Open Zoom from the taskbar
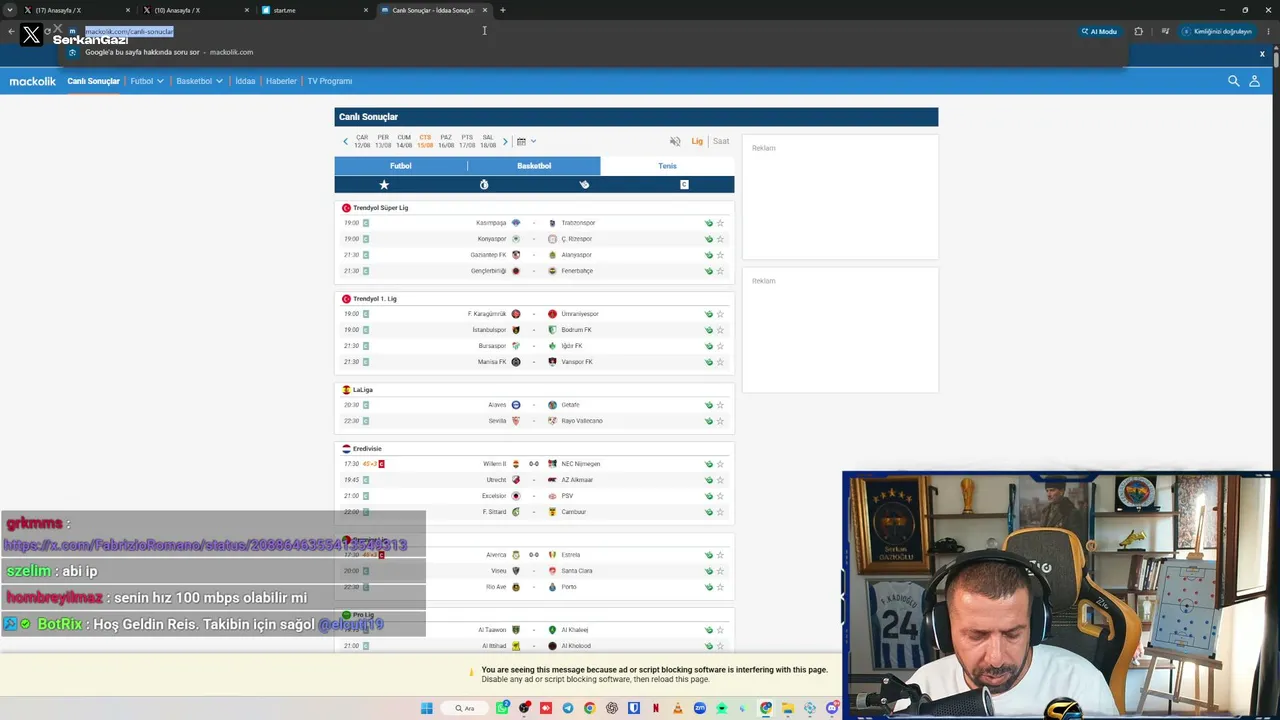 [x=700, y=708]
